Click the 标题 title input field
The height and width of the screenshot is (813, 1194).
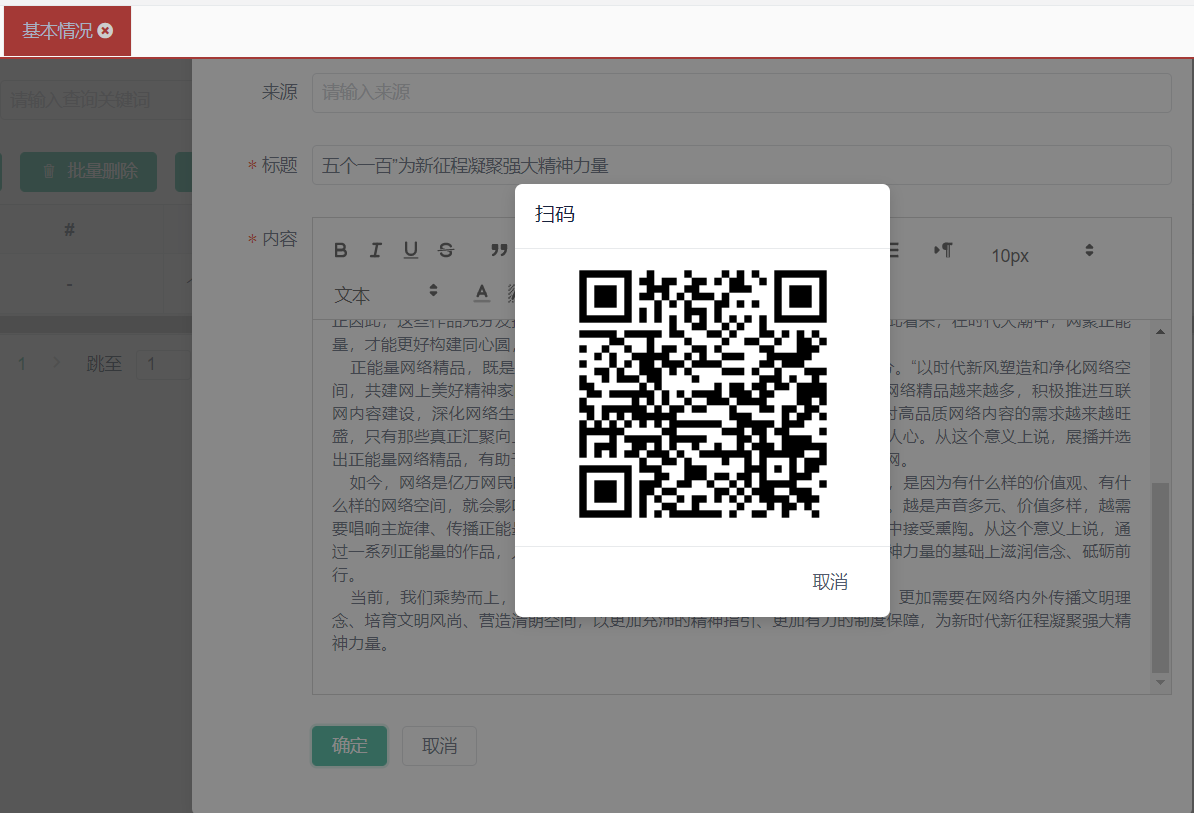740,166
